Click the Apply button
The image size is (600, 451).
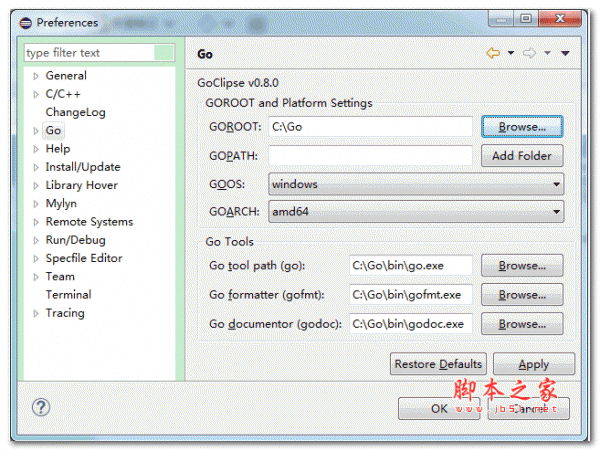pos(534,365)
